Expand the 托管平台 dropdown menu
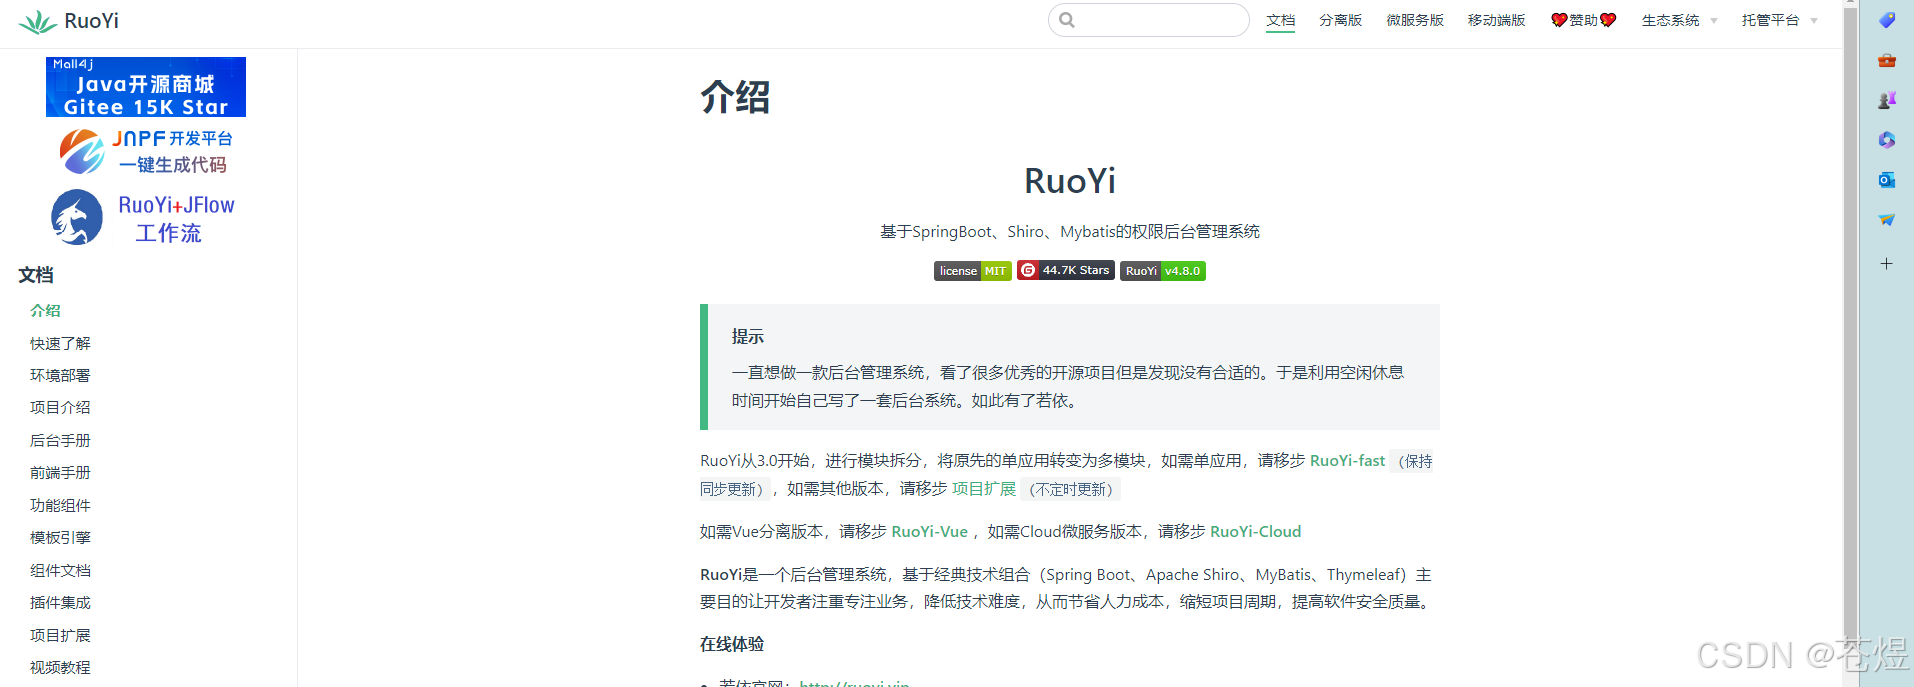This screenshot has width=1914, height=687. coord(1780,20)
